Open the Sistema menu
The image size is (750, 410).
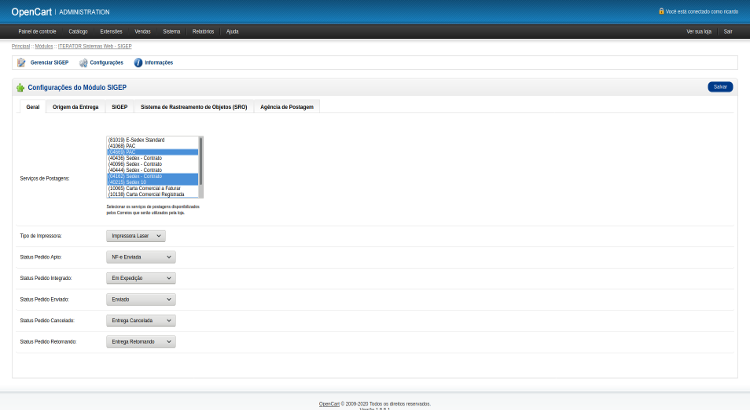tap(172, 32)
